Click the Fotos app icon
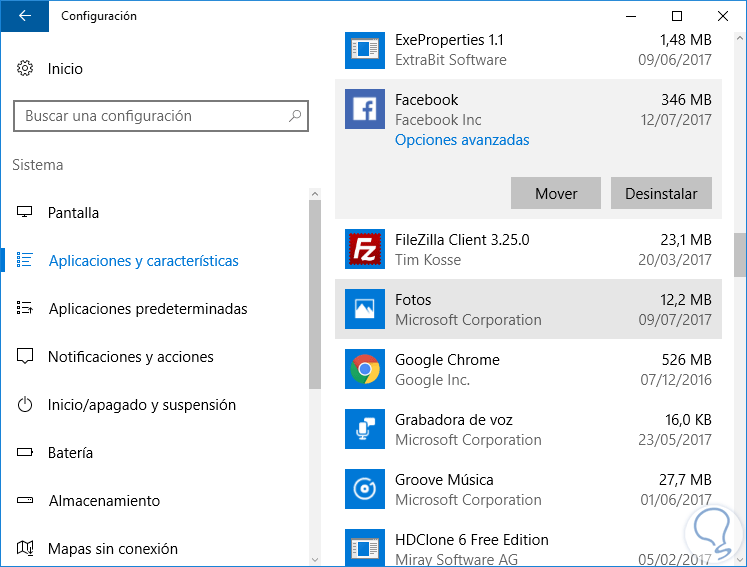The width and height of the screenshot is (747, 567). [x=364, y=309]
